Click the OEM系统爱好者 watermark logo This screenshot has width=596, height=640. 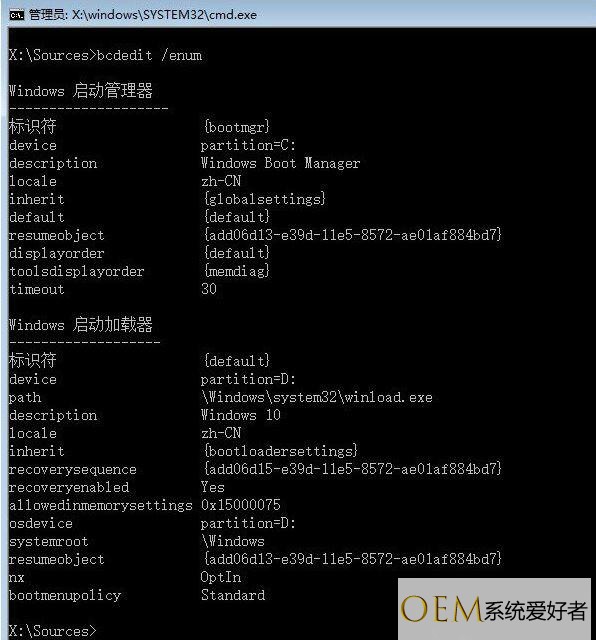[x=494, y=609]
